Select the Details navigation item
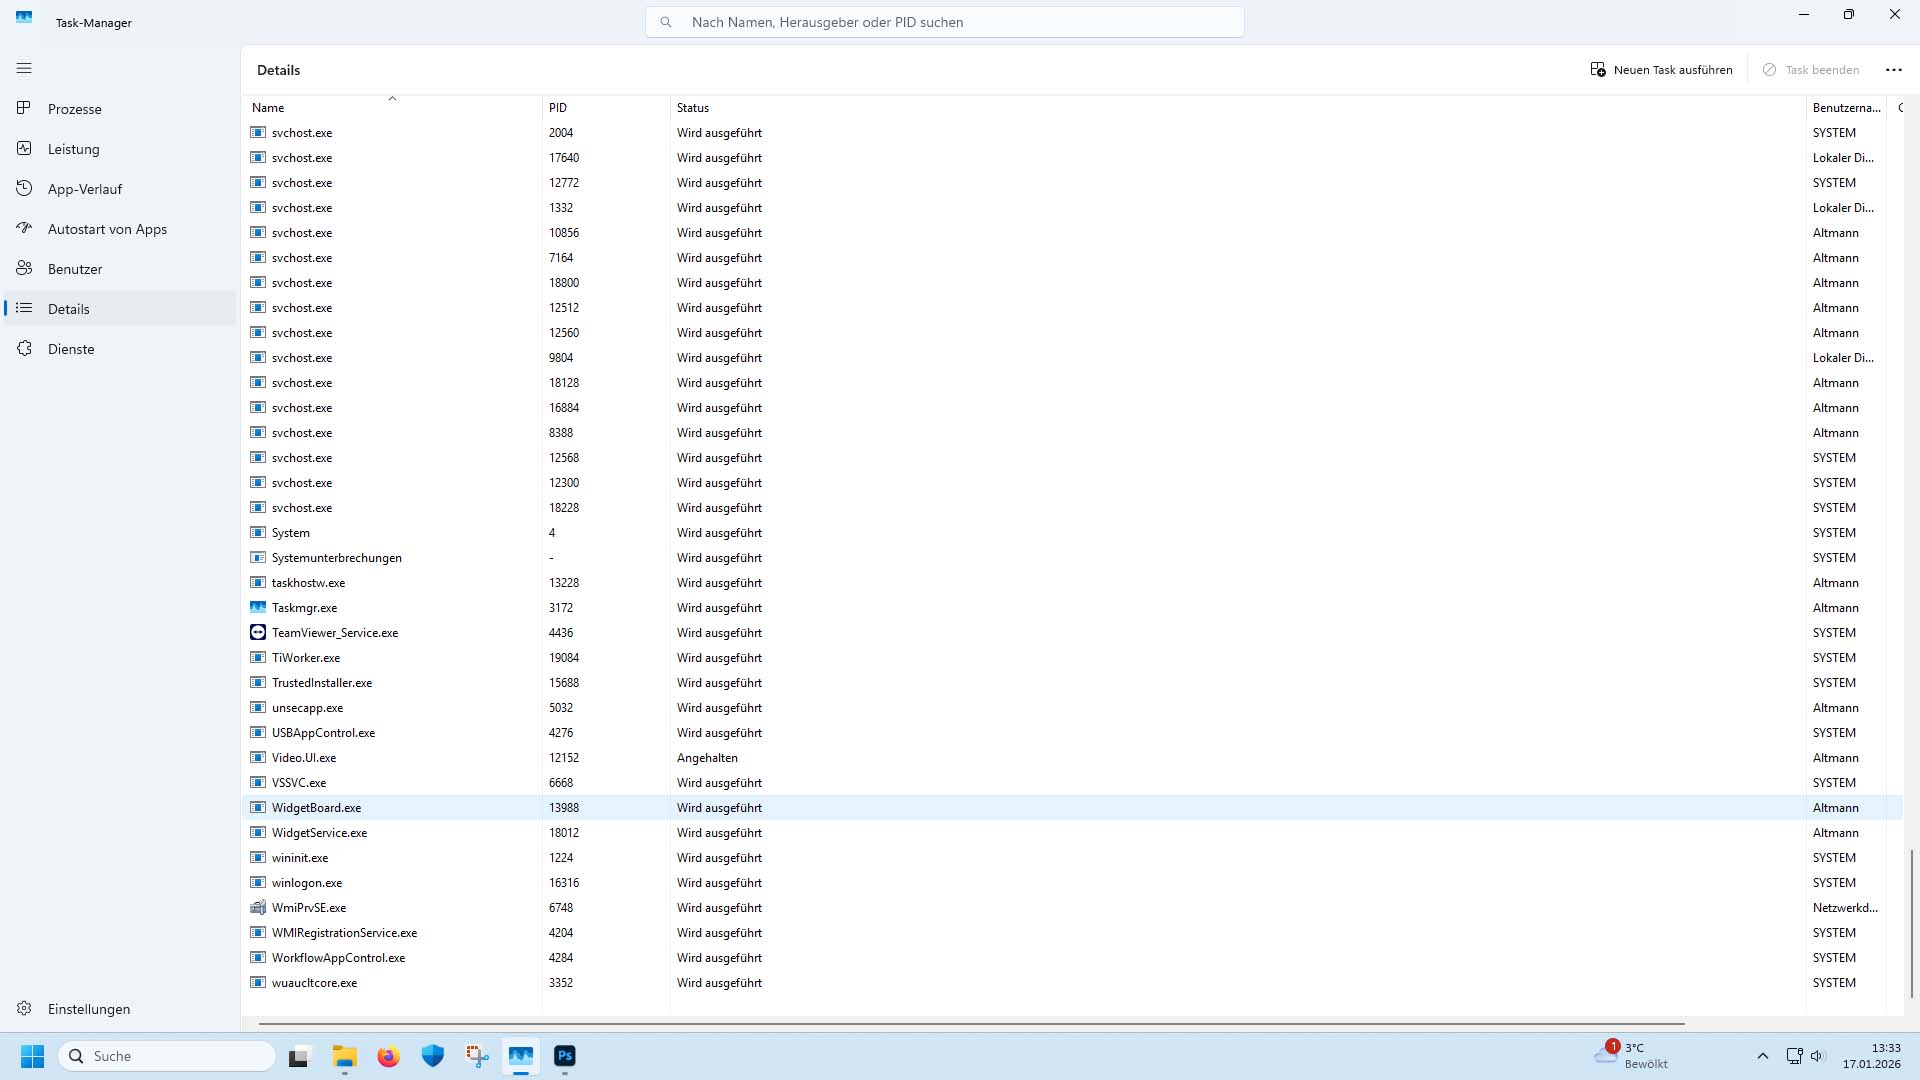 [69, 309]
